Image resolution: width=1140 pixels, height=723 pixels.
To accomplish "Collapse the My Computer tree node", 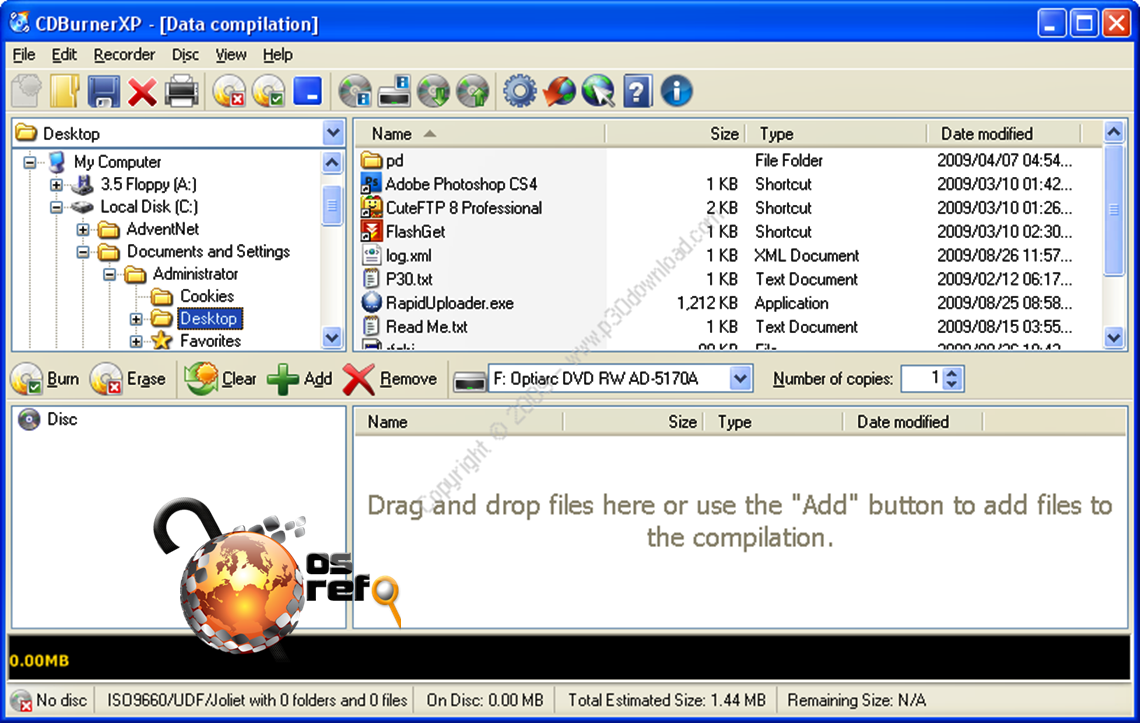I will point(30,161).
